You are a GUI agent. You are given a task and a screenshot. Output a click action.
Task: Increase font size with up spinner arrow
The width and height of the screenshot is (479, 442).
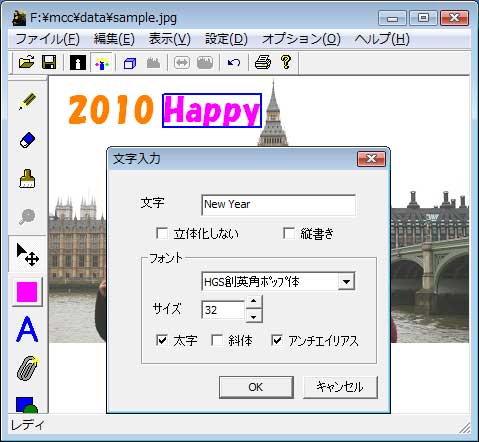[x=254, y=301]
